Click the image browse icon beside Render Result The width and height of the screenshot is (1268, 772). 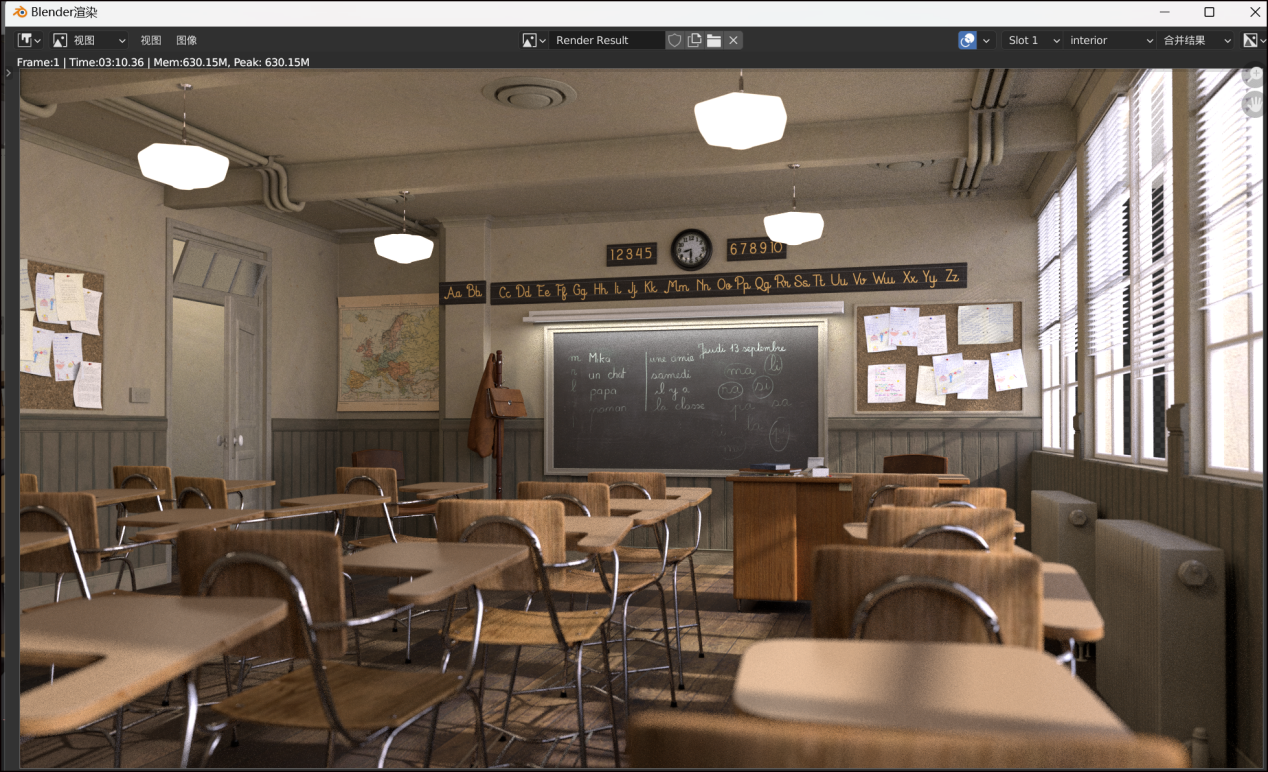(x=534, y=40)
